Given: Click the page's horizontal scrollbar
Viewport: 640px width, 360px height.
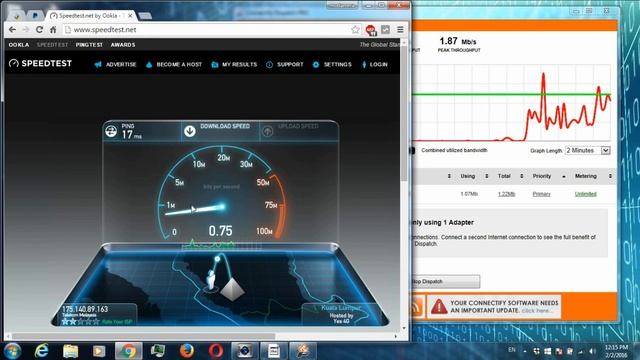Looking at the screenshot, I should 143,336.
